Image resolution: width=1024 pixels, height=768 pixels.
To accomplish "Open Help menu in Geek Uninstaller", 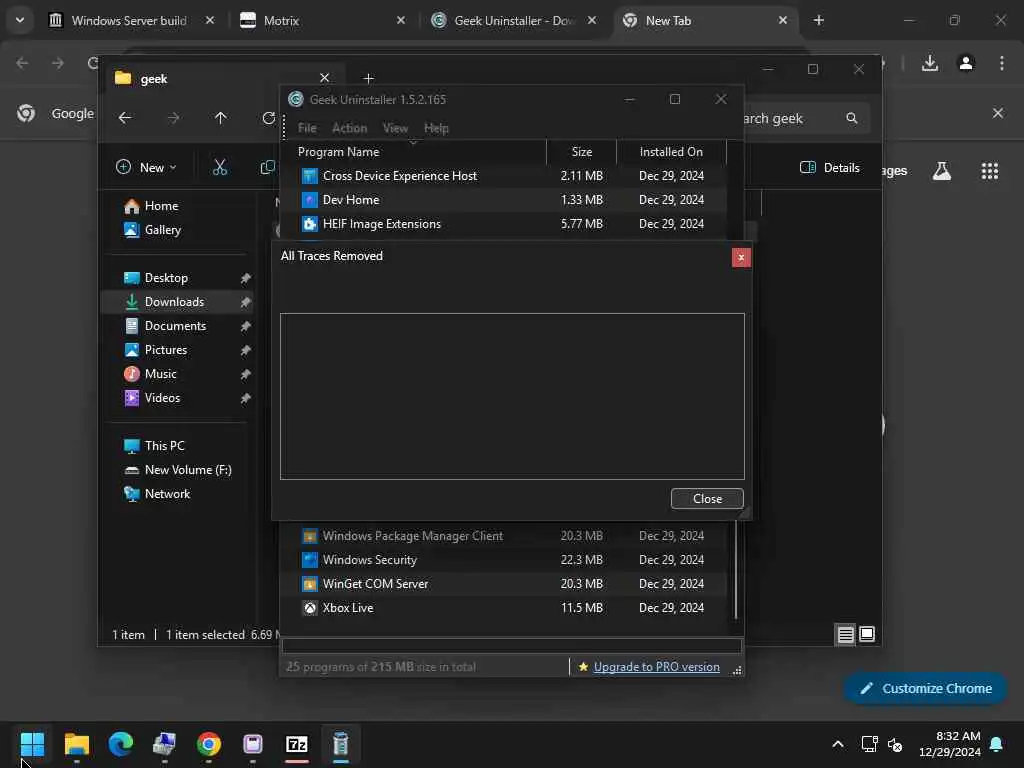I will (x=436, y=128).
